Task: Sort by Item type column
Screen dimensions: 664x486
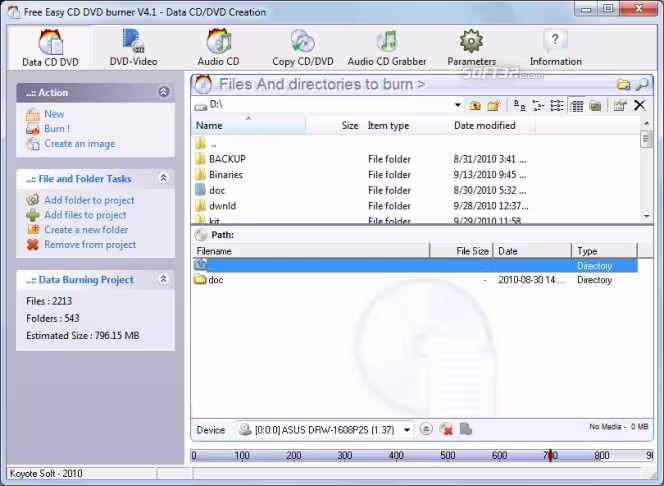Action: [406, 125]
